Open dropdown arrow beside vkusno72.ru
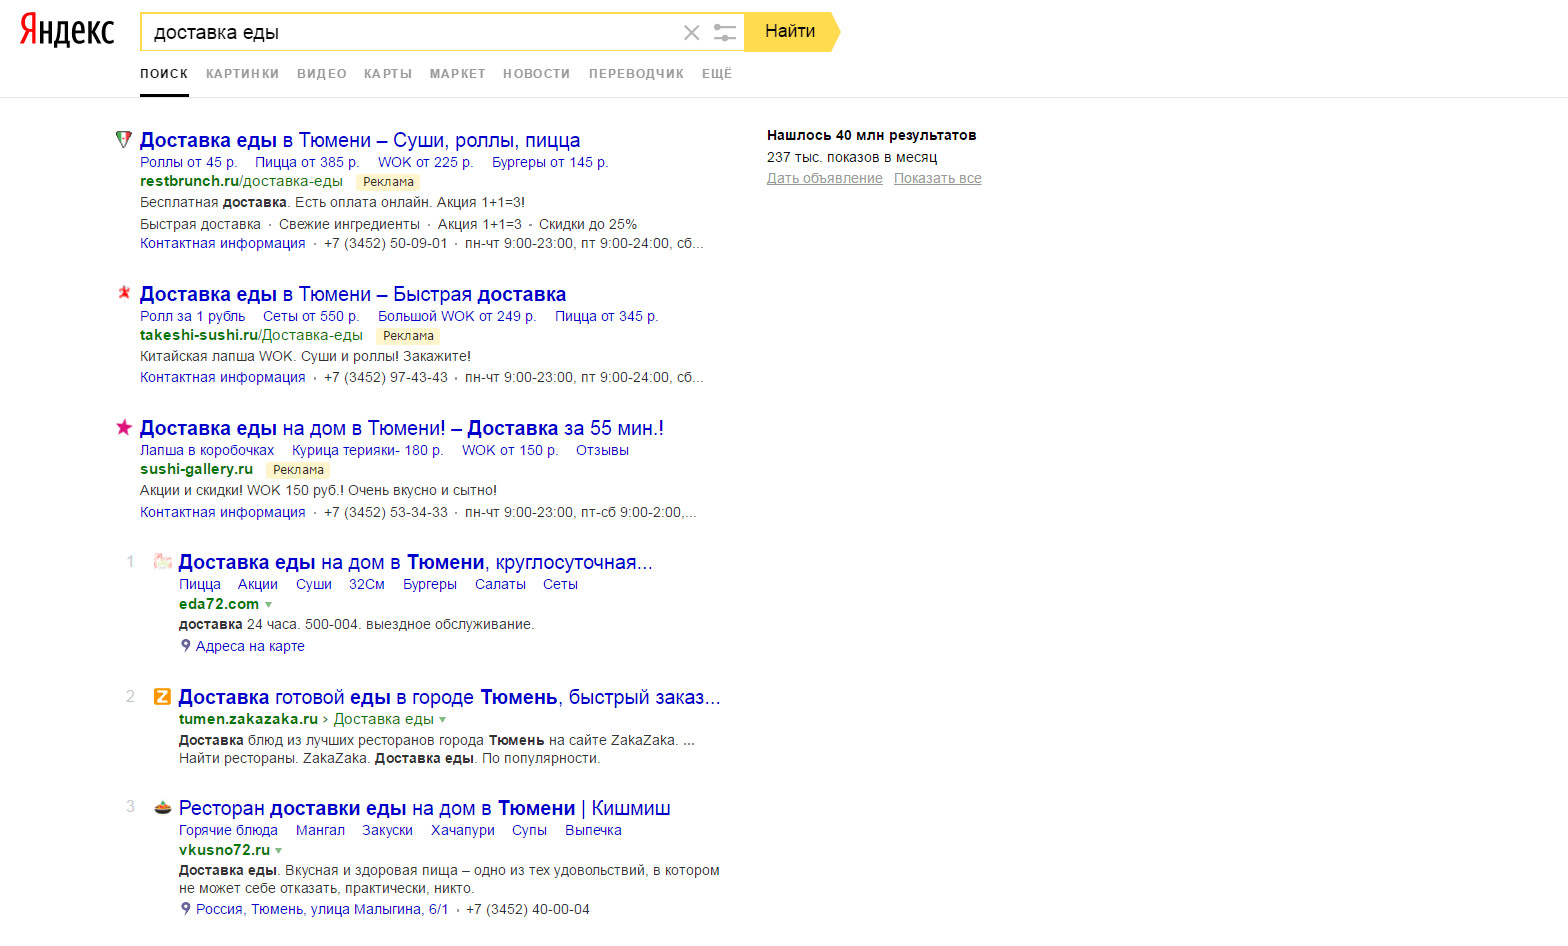Viewport: 1568px width, 946px height. (279, 851)
